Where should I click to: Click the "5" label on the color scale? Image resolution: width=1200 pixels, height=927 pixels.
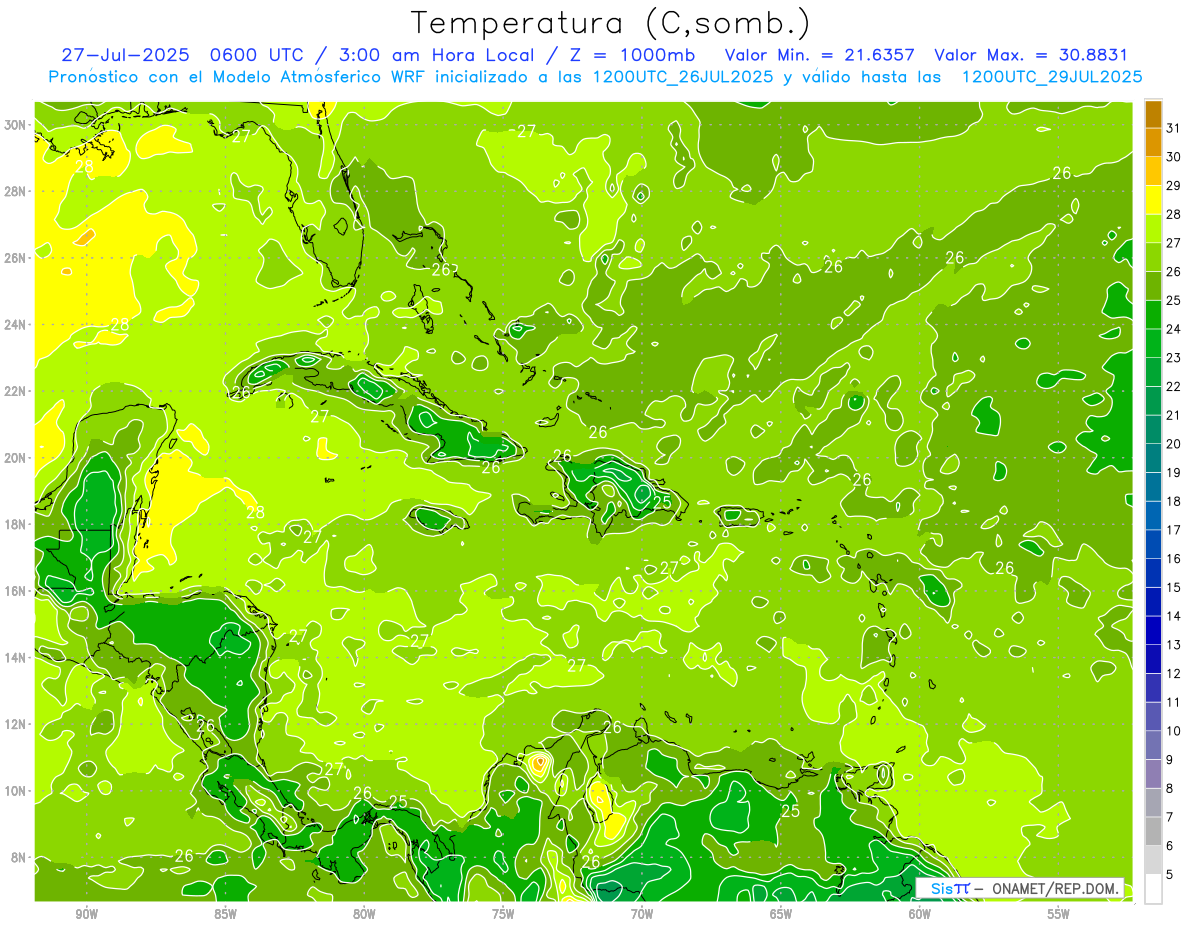1171,874
